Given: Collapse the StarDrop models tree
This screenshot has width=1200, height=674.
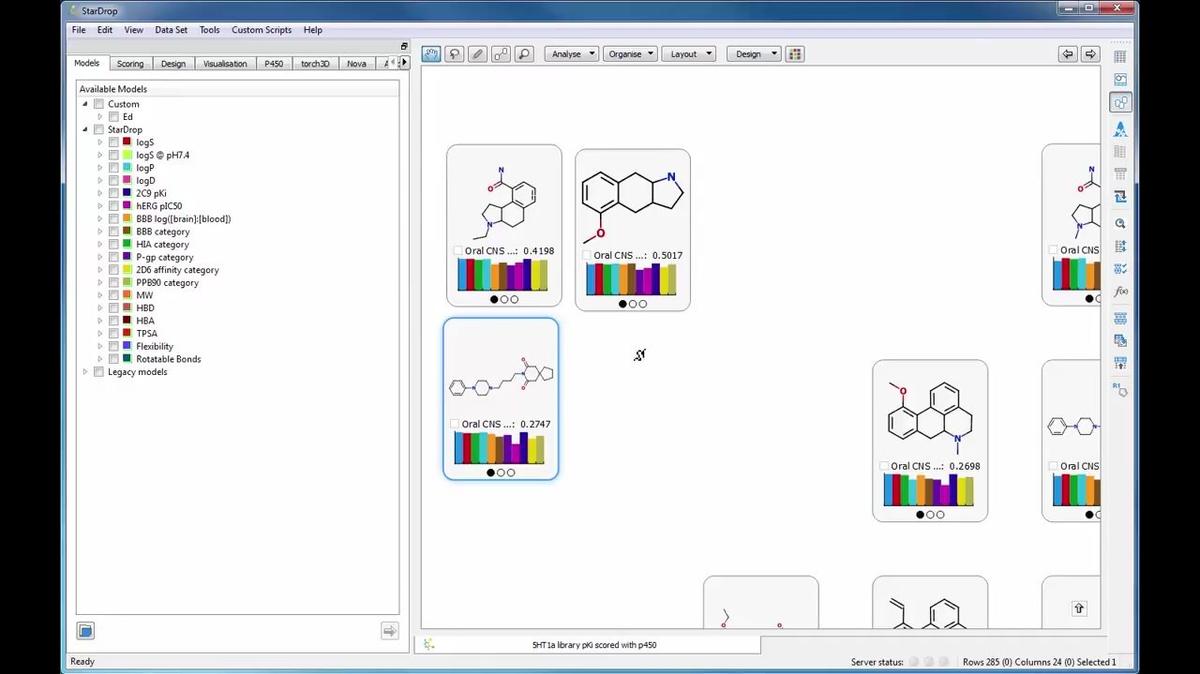Looking at the screenshot, I should tap(86, 129).
